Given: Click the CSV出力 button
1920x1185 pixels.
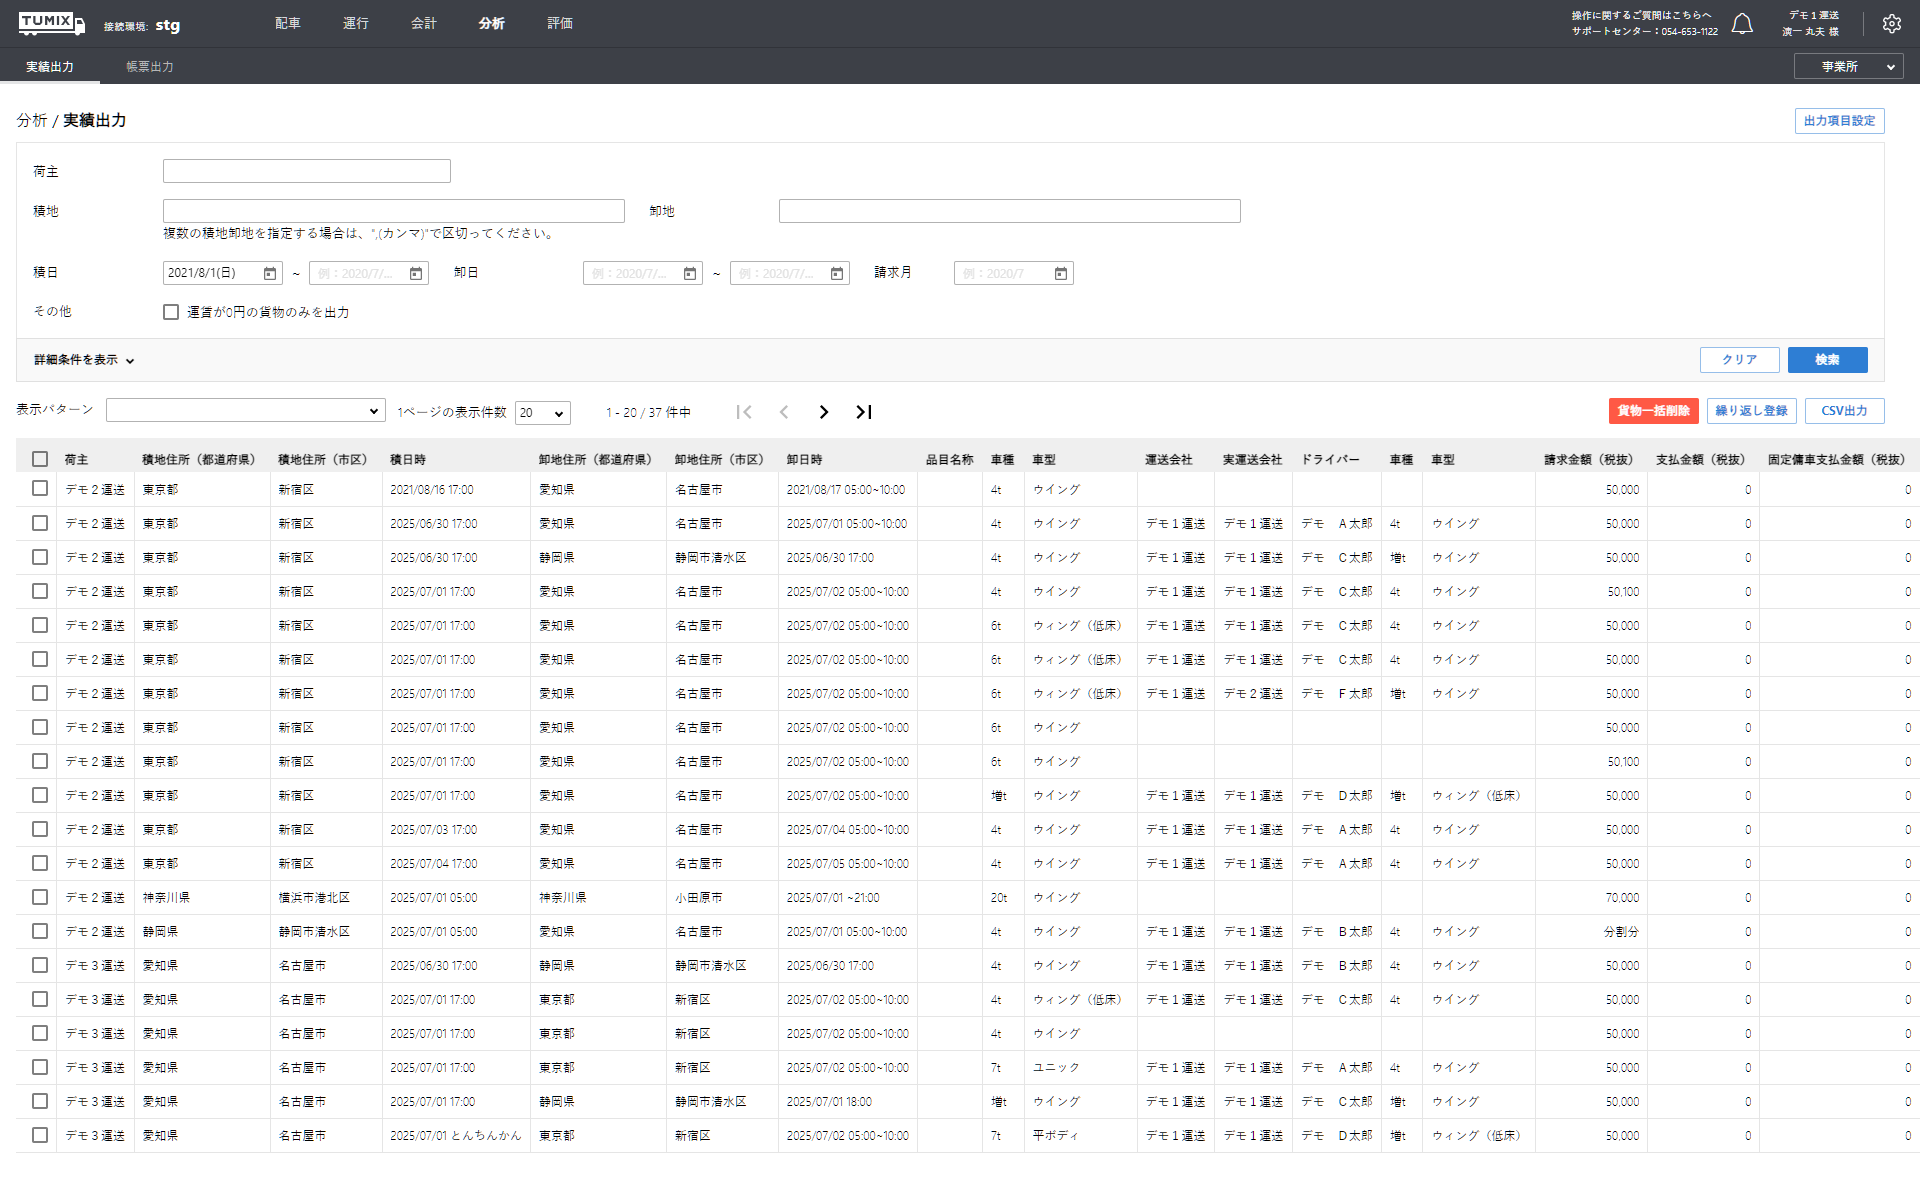Looking at the screenshot, I should 1844,411.
